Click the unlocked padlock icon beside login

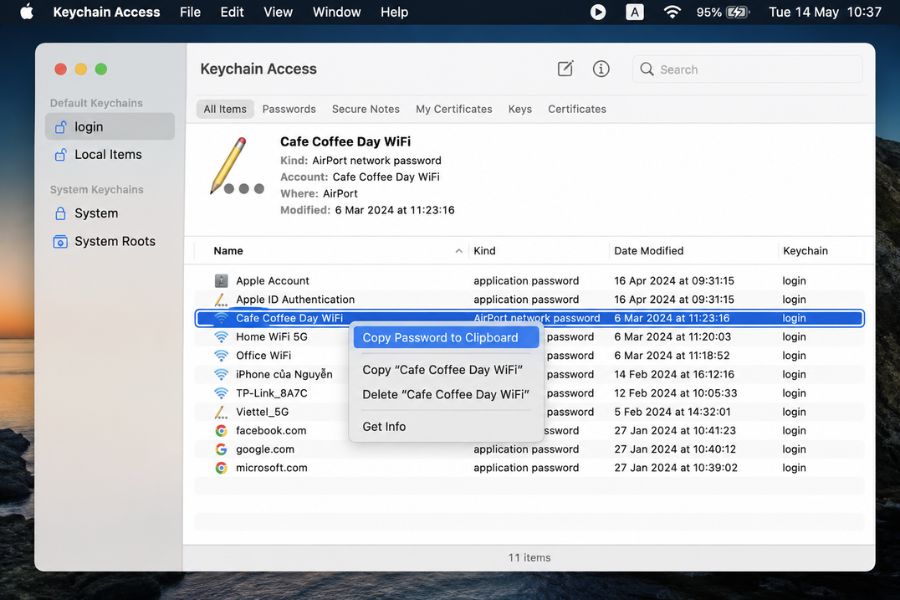[60, 127]
